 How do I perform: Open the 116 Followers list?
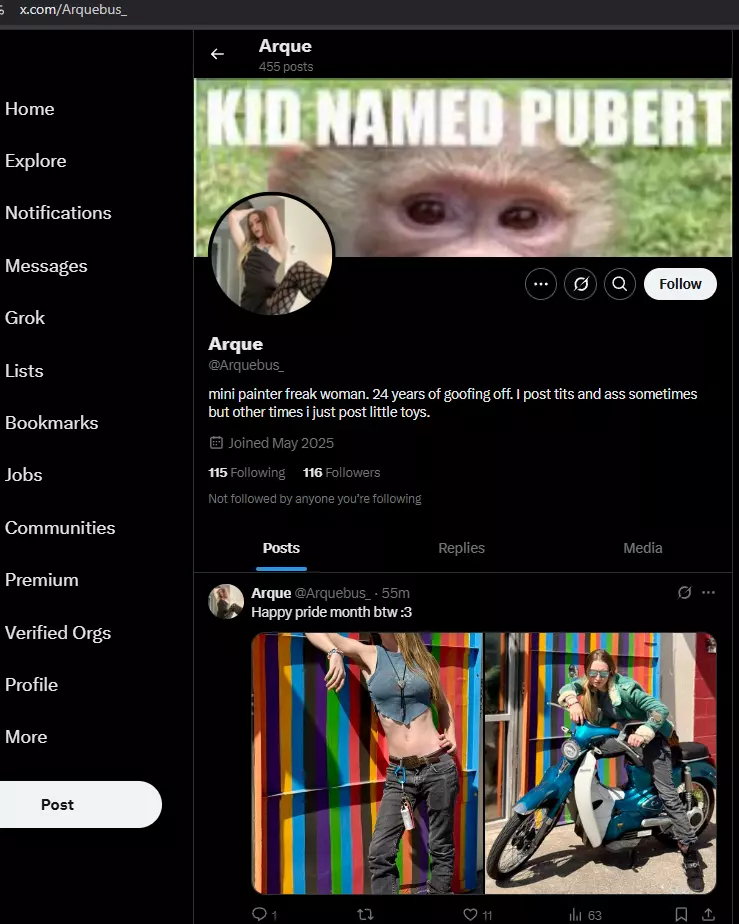[341, 473]
